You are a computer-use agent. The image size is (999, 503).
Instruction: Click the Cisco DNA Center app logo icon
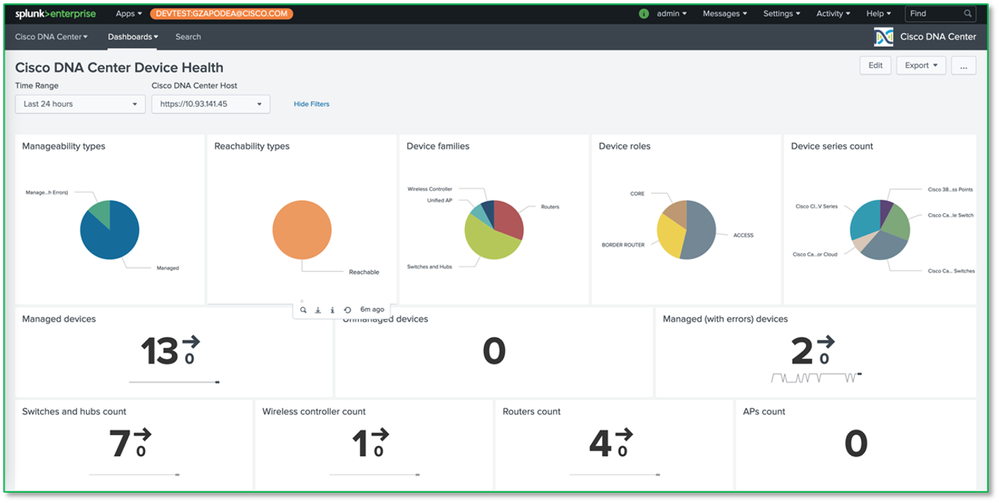click(884, 37)
